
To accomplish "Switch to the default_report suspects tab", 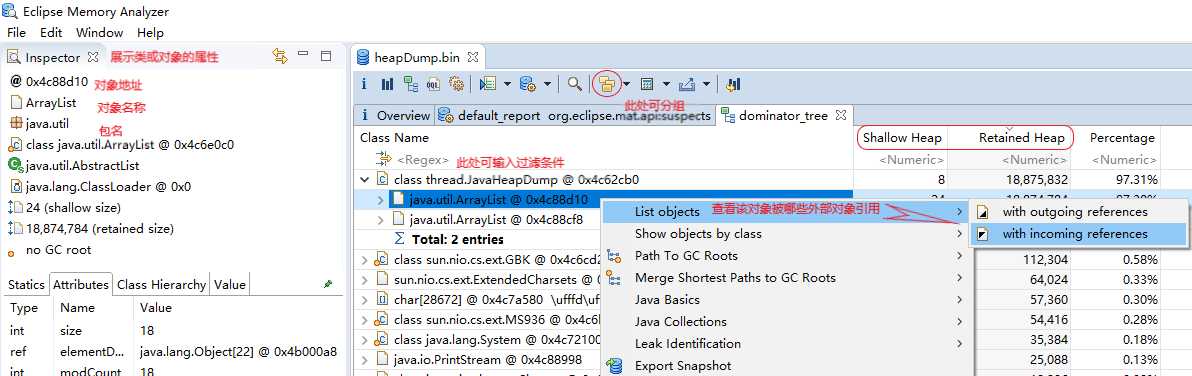I will click(575, 115).
